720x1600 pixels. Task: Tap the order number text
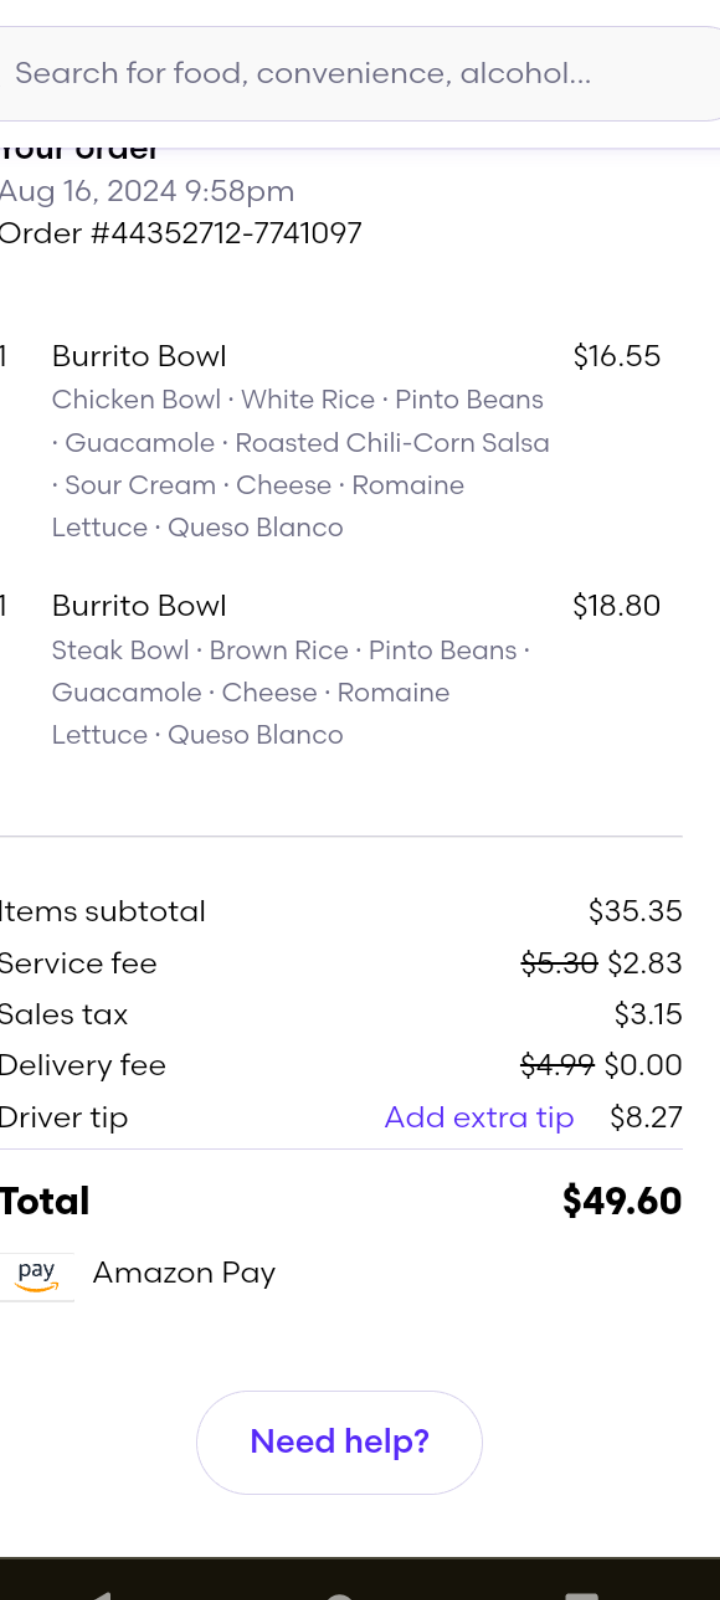coord(181,233)
